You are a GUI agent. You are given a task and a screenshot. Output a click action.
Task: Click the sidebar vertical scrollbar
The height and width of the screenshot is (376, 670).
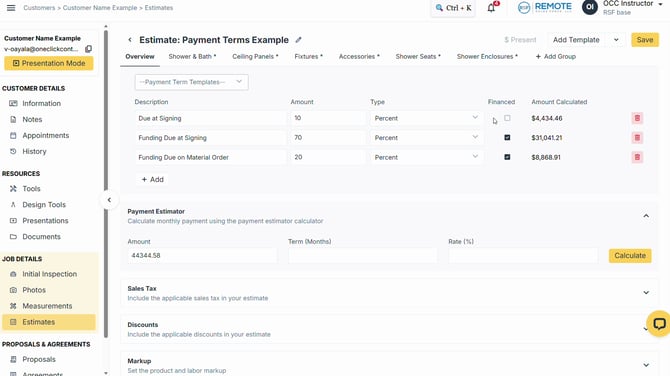point(106,184)
